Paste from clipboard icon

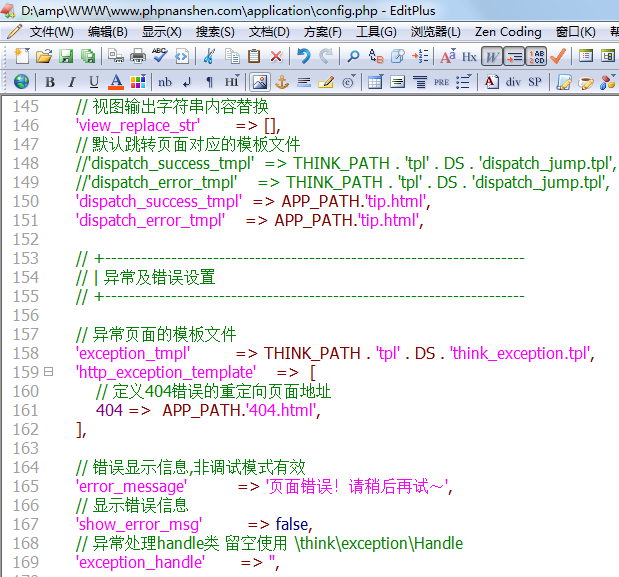pos(254,56)
